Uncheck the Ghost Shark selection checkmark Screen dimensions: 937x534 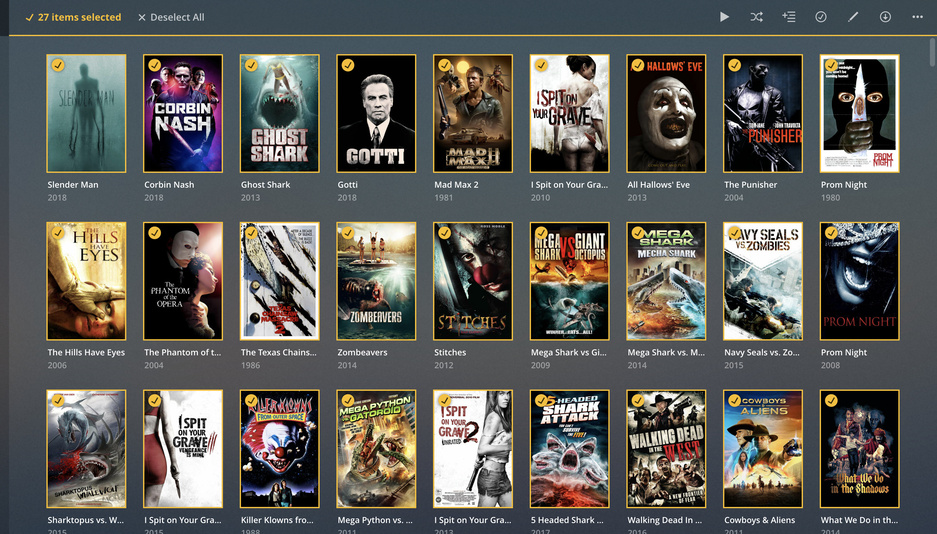click(x=251, y=65)
